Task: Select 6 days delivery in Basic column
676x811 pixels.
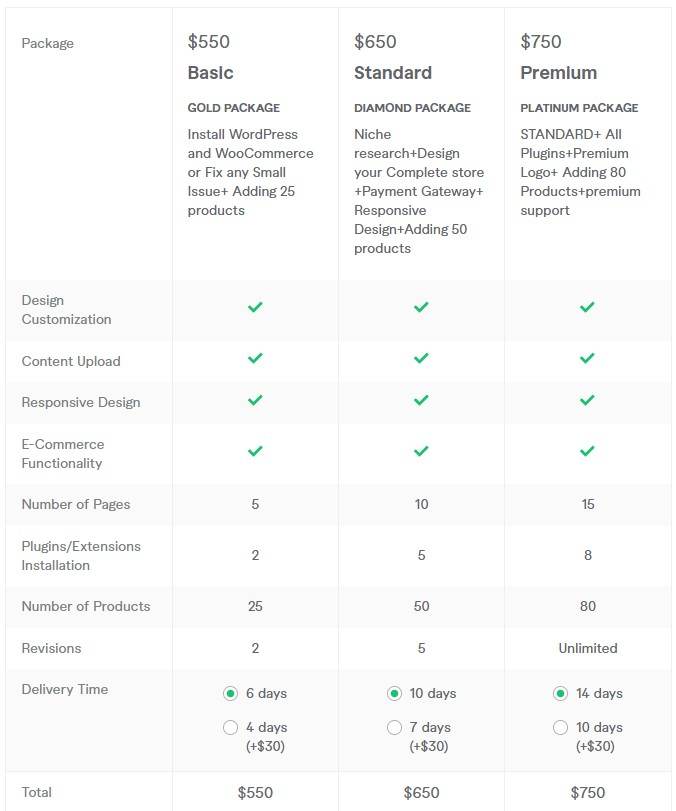Action: click(230, 693)
